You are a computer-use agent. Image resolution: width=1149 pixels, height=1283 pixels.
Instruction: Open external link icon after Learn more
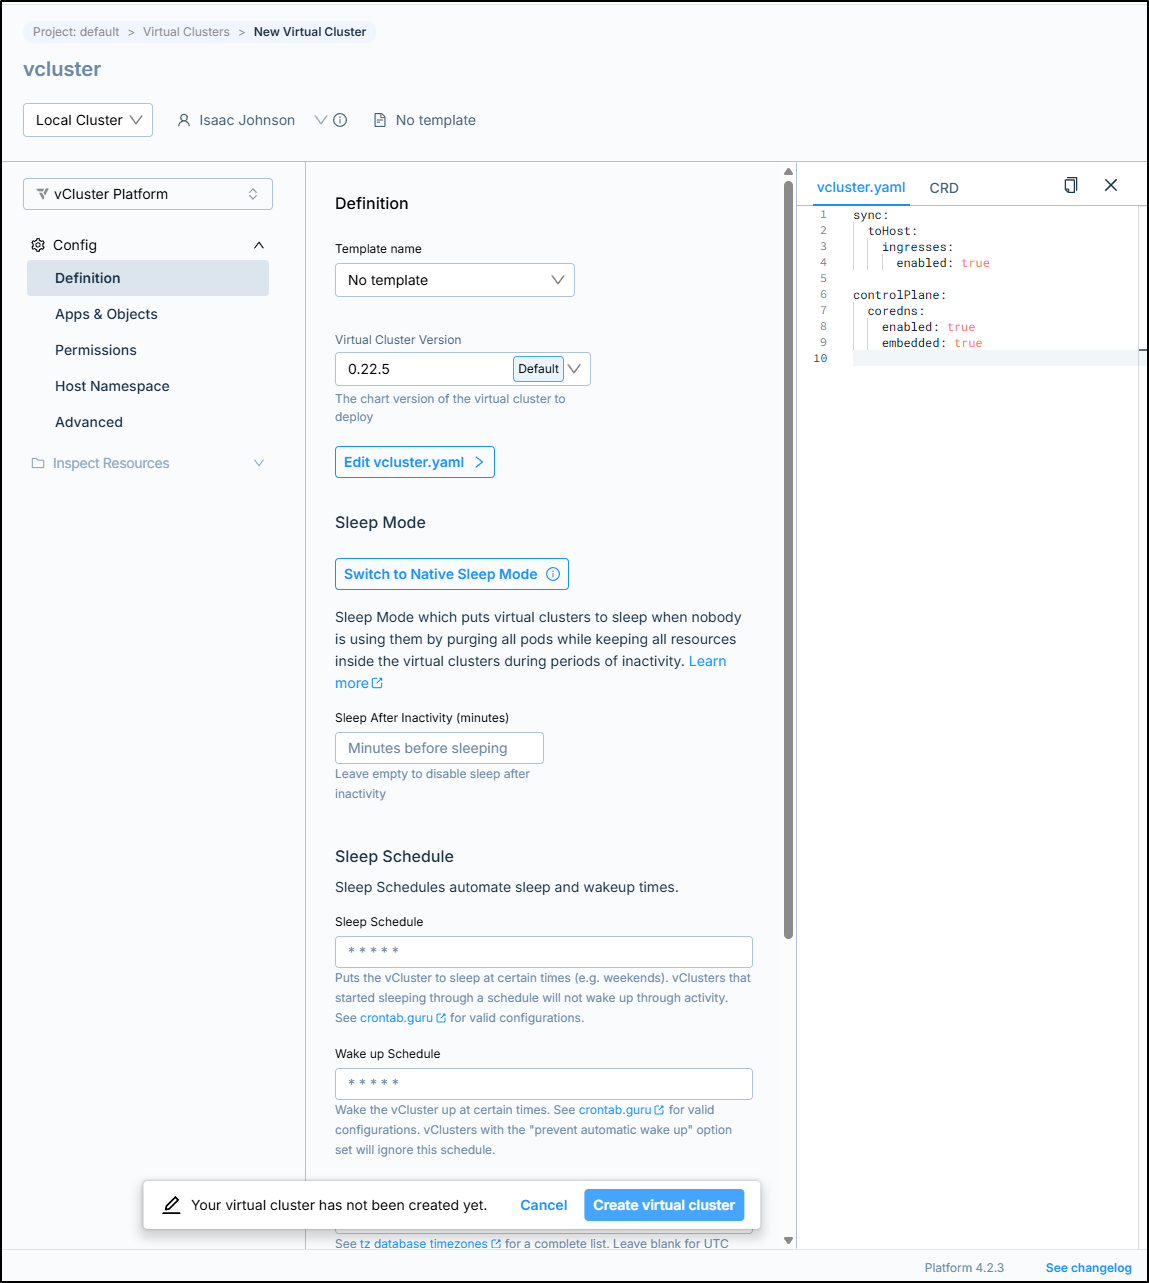[377, 683]
